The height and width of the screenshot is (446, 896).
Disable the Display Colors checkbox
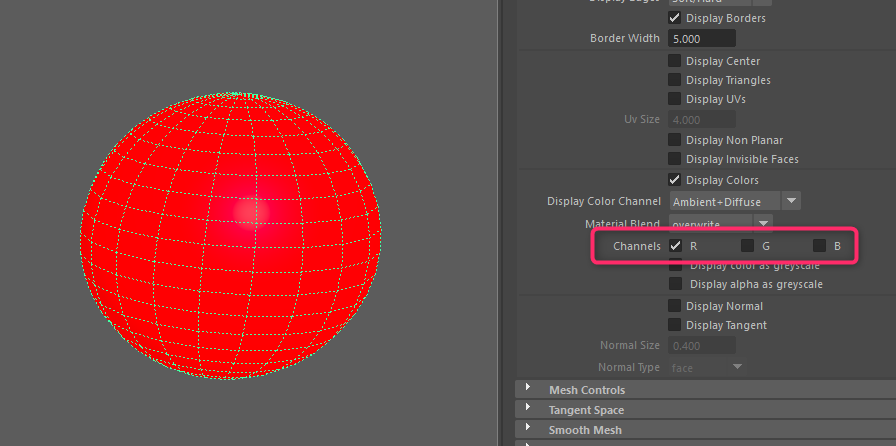point(675,180)
